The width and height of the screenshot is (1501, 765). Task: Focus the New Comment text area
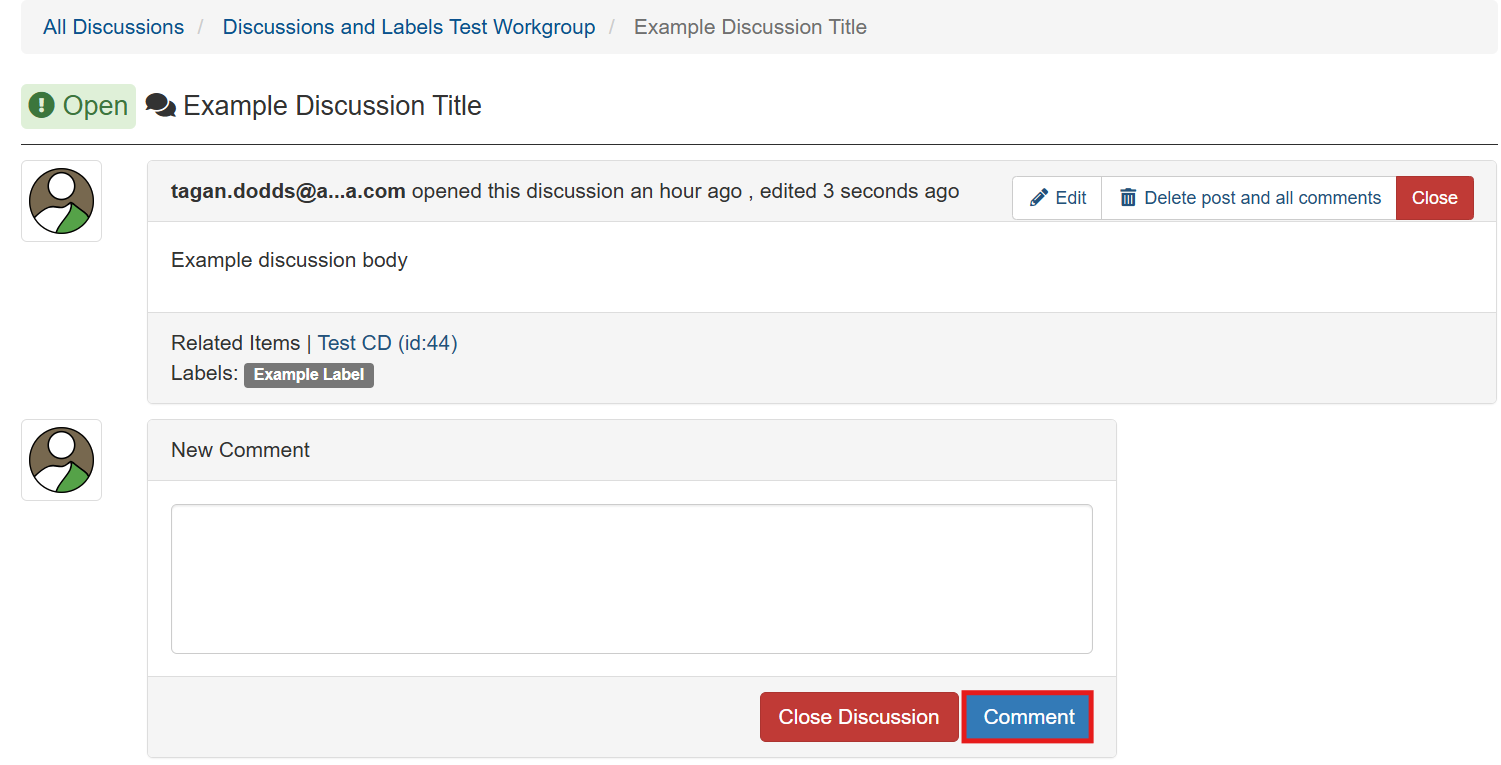pos(631,579)
